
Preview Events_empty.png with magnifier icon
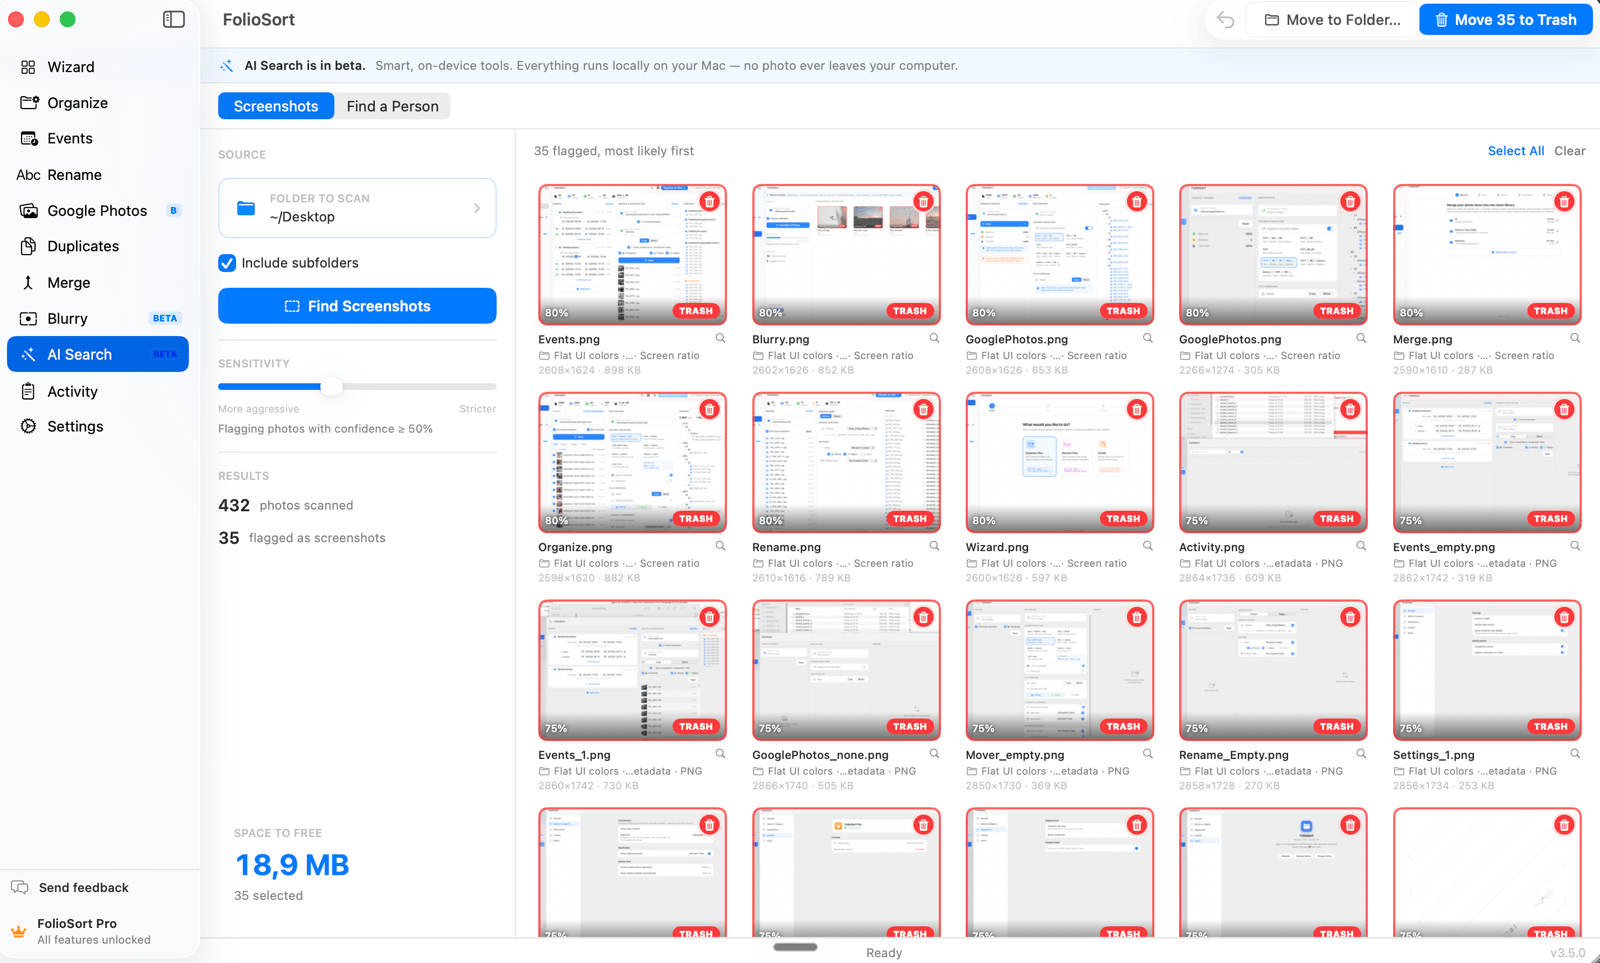pos(1575,547)
